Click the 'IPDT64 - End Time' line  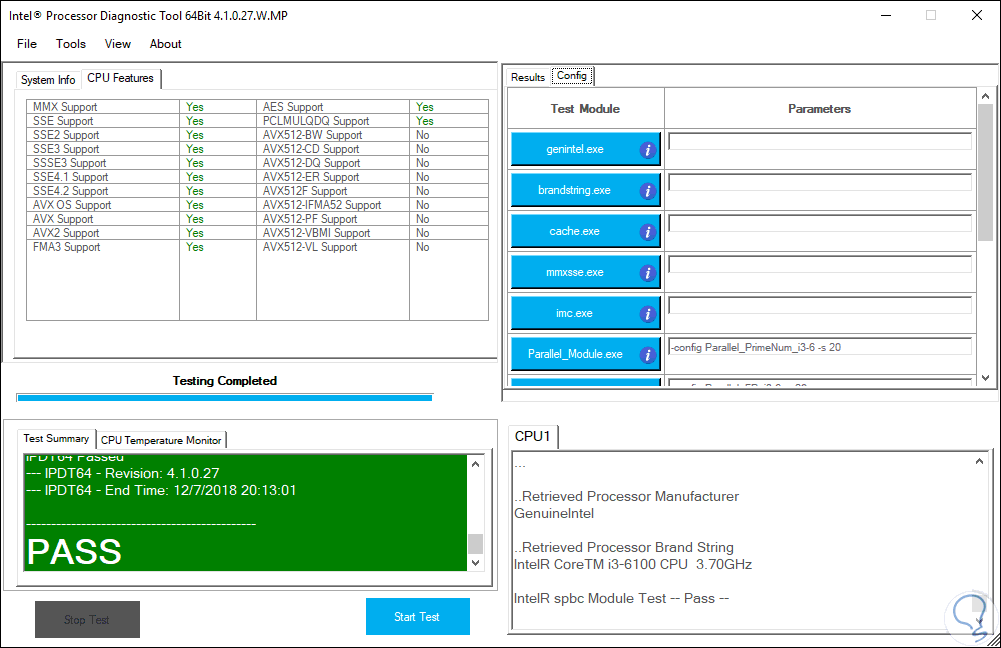coord(162,490)
